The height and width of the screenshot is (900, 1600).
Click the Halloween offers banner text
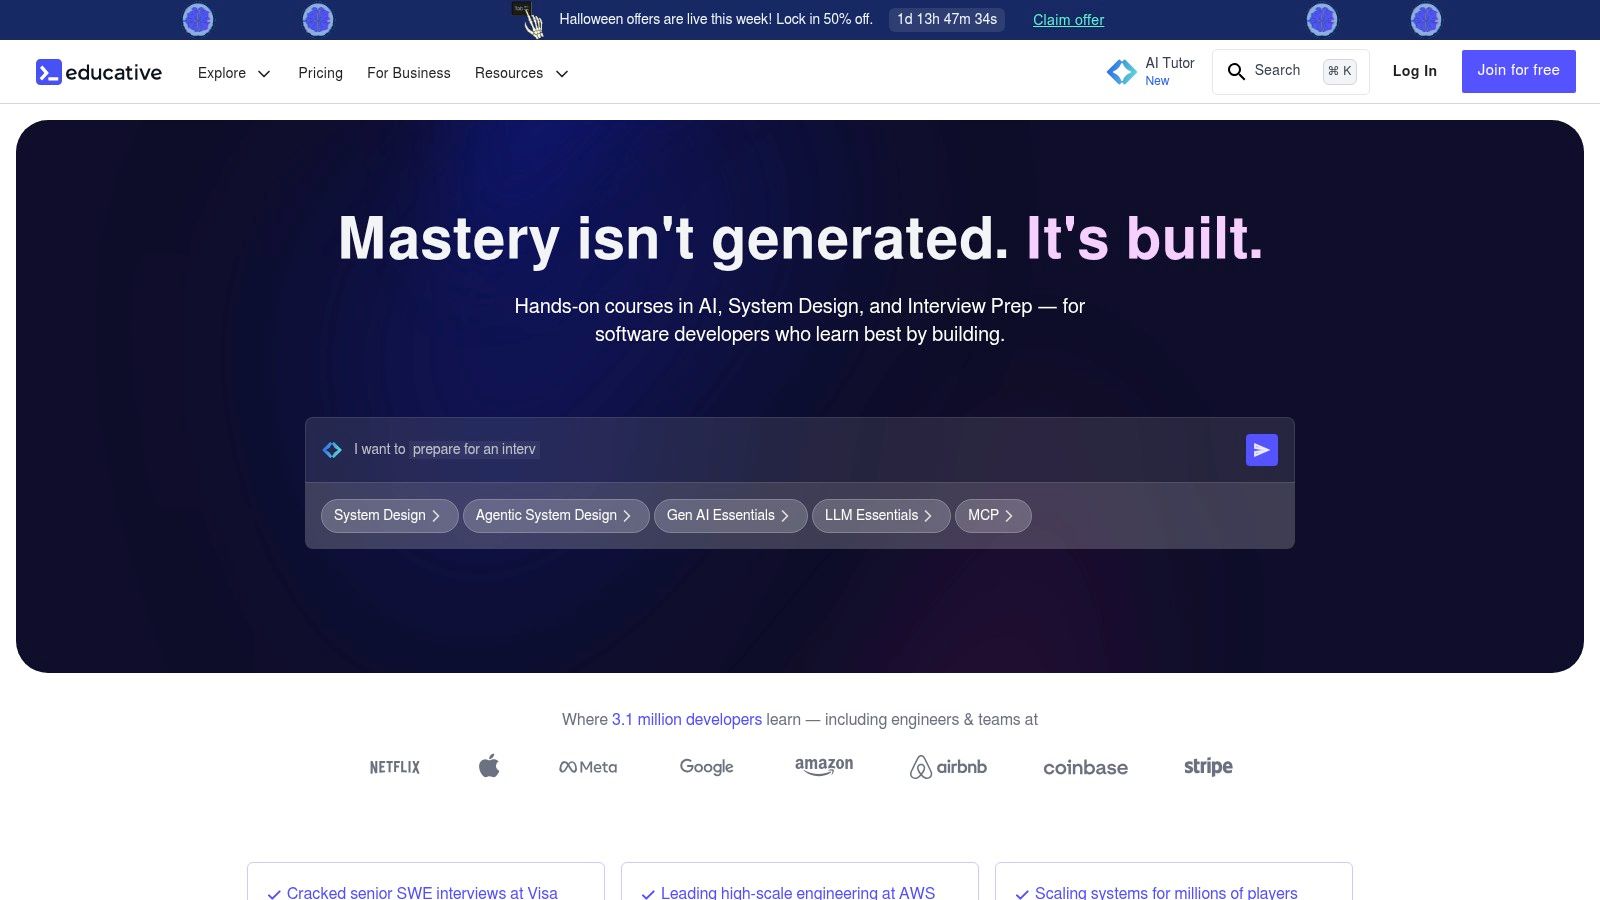click(716, 19)
